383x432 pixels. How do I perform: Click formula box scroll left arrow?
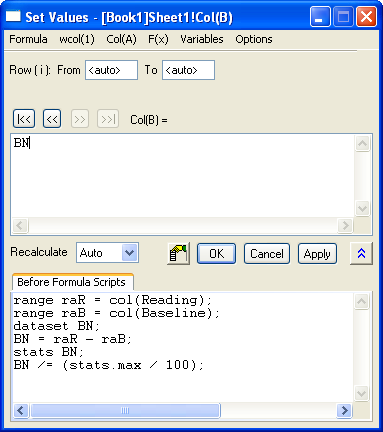coord(20,226)
